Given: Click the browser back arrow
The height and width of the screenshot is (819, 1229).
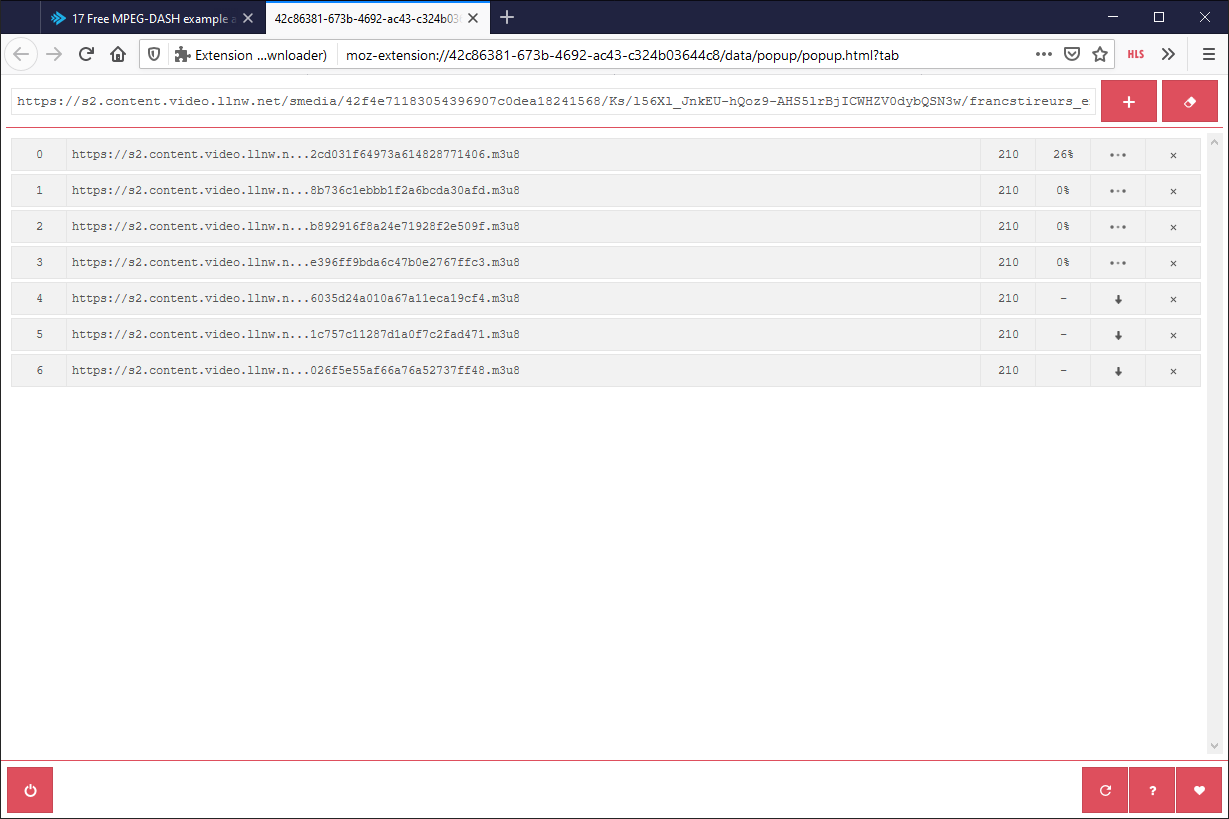Looking at the screenshot, I should [22, 55].
